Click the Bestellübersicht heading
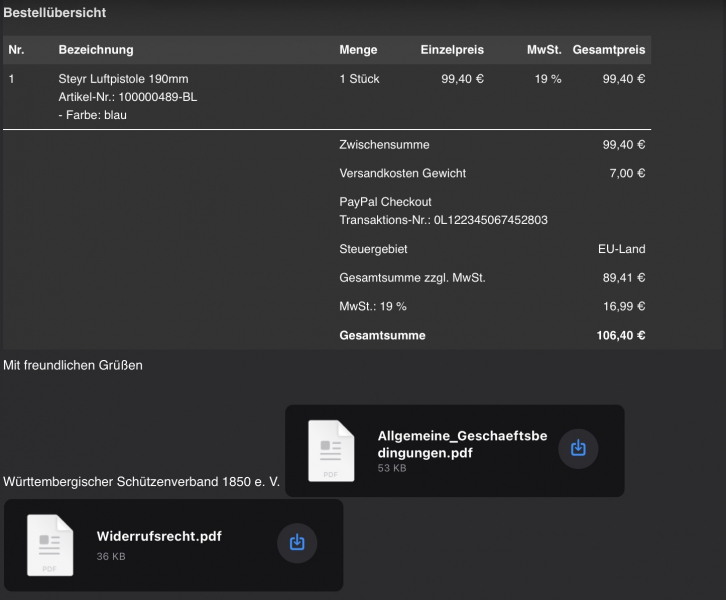Image resolution: width=726 pixels, height=600 pixels. (x=55, y=13)
